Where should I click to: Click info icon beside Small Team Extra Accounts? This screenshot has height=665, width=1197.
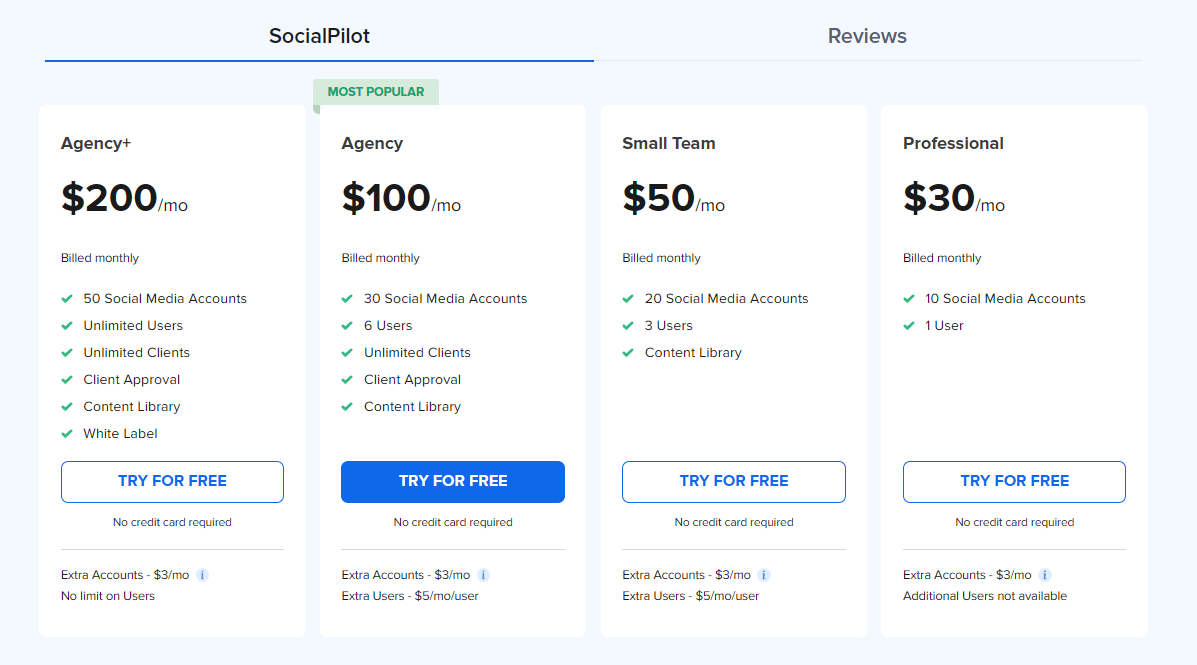pos(763,575)
